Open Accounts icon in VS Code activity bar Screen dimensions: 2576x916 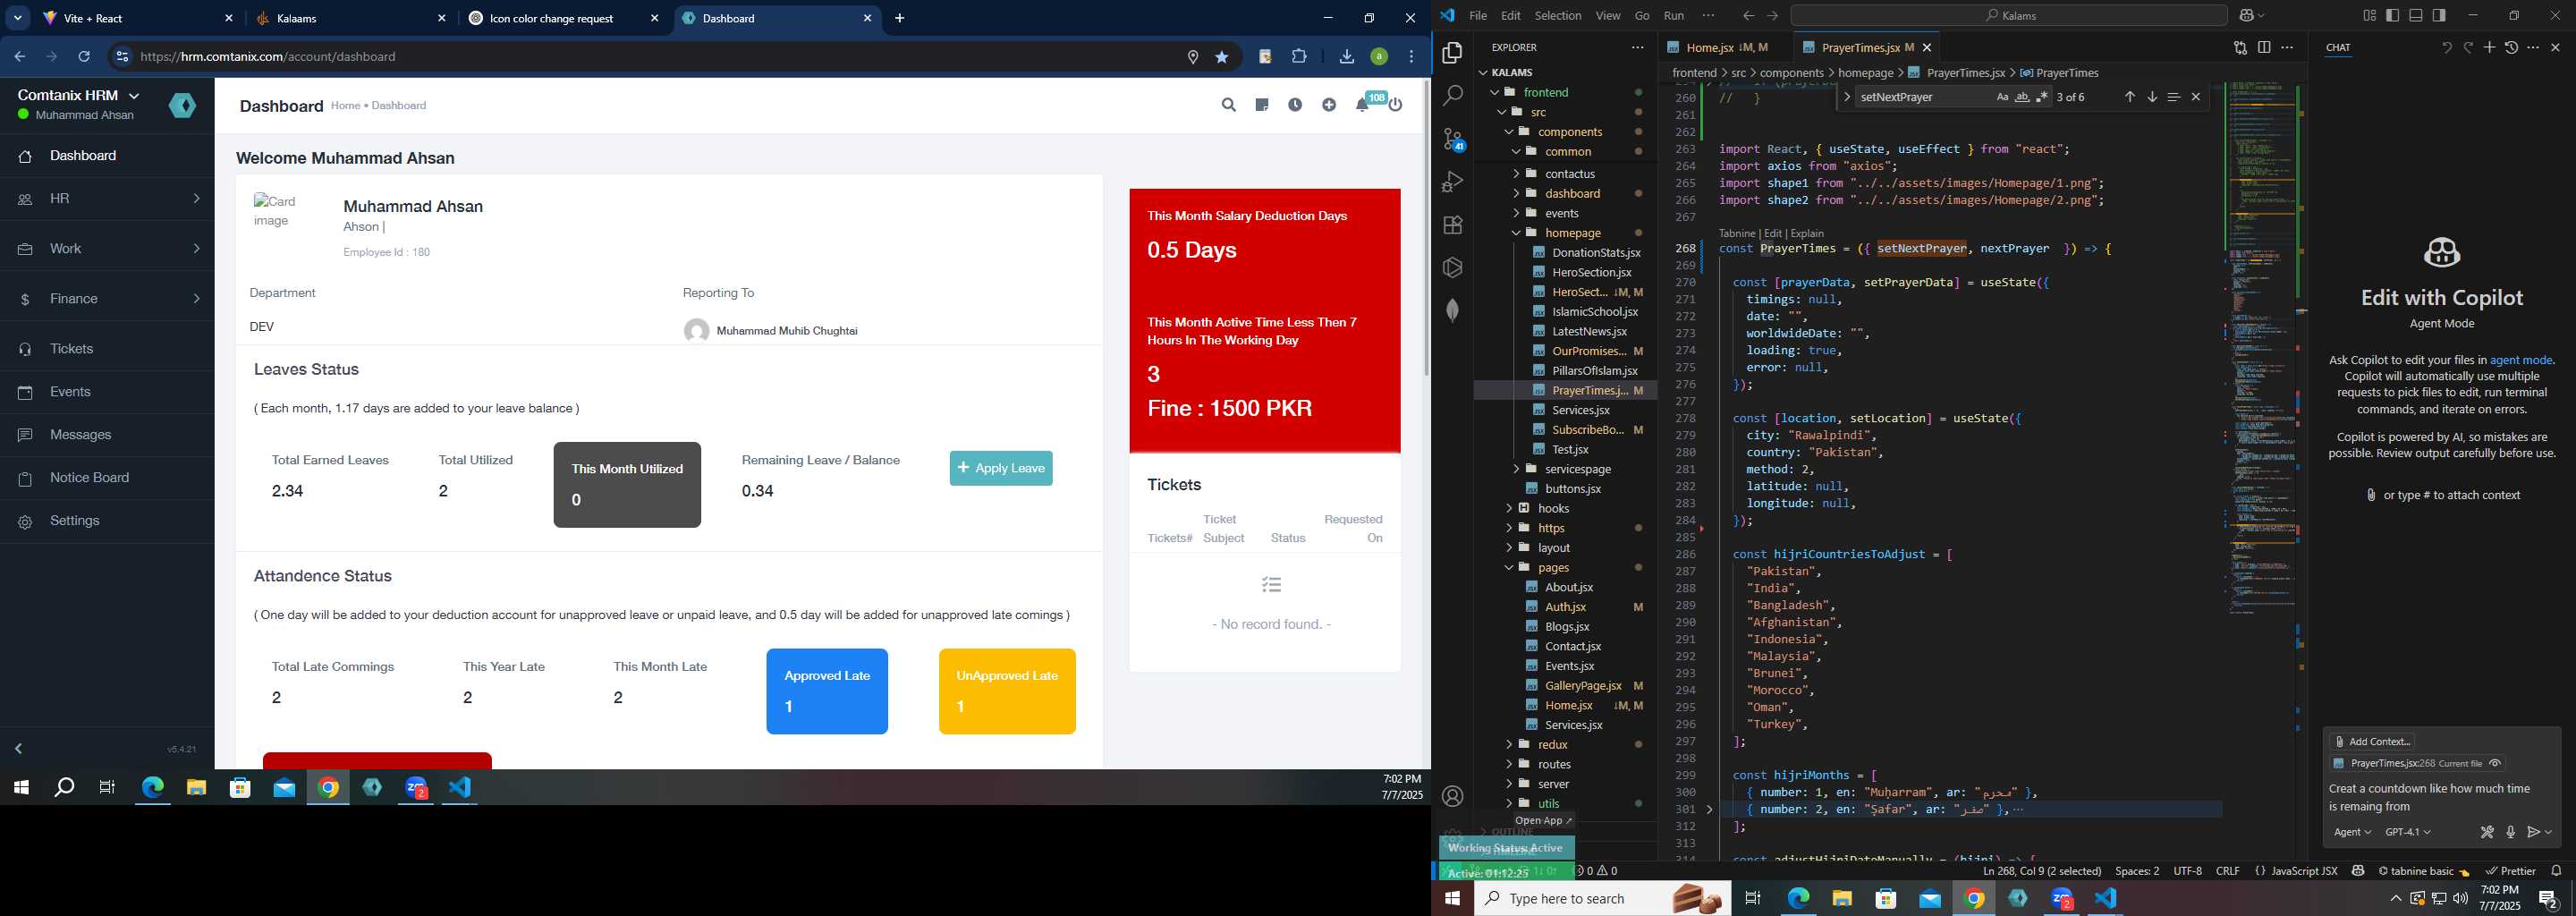[x=1453, y=796]
